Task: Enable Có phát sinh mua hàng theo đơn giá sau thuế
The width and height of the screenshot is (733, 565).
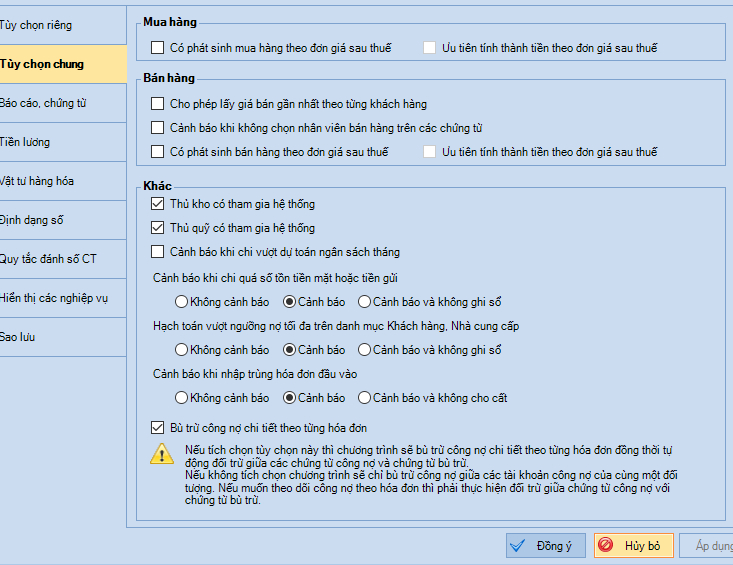Action: [x=158, y=47]
